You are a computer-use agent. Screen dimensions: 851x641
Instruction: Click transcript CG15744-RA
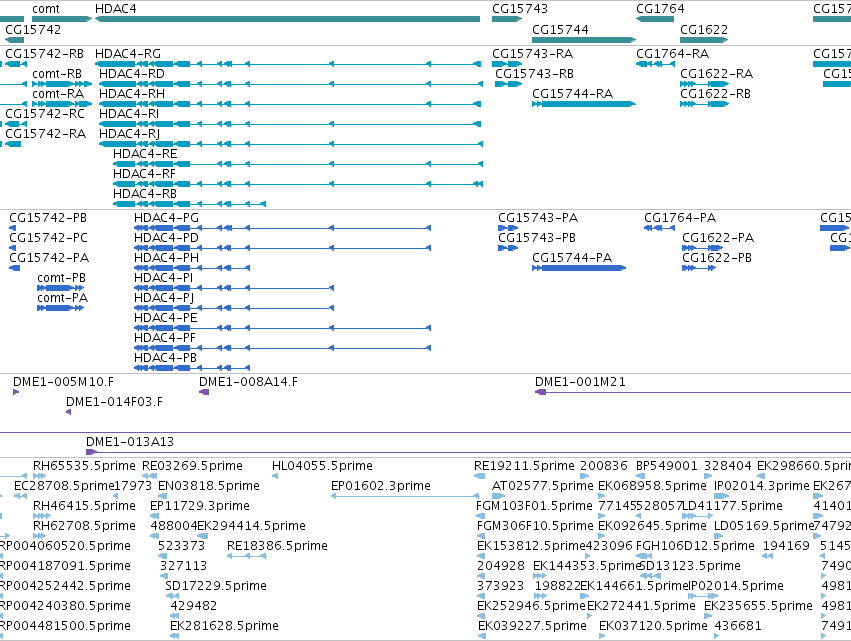(572, 94)
